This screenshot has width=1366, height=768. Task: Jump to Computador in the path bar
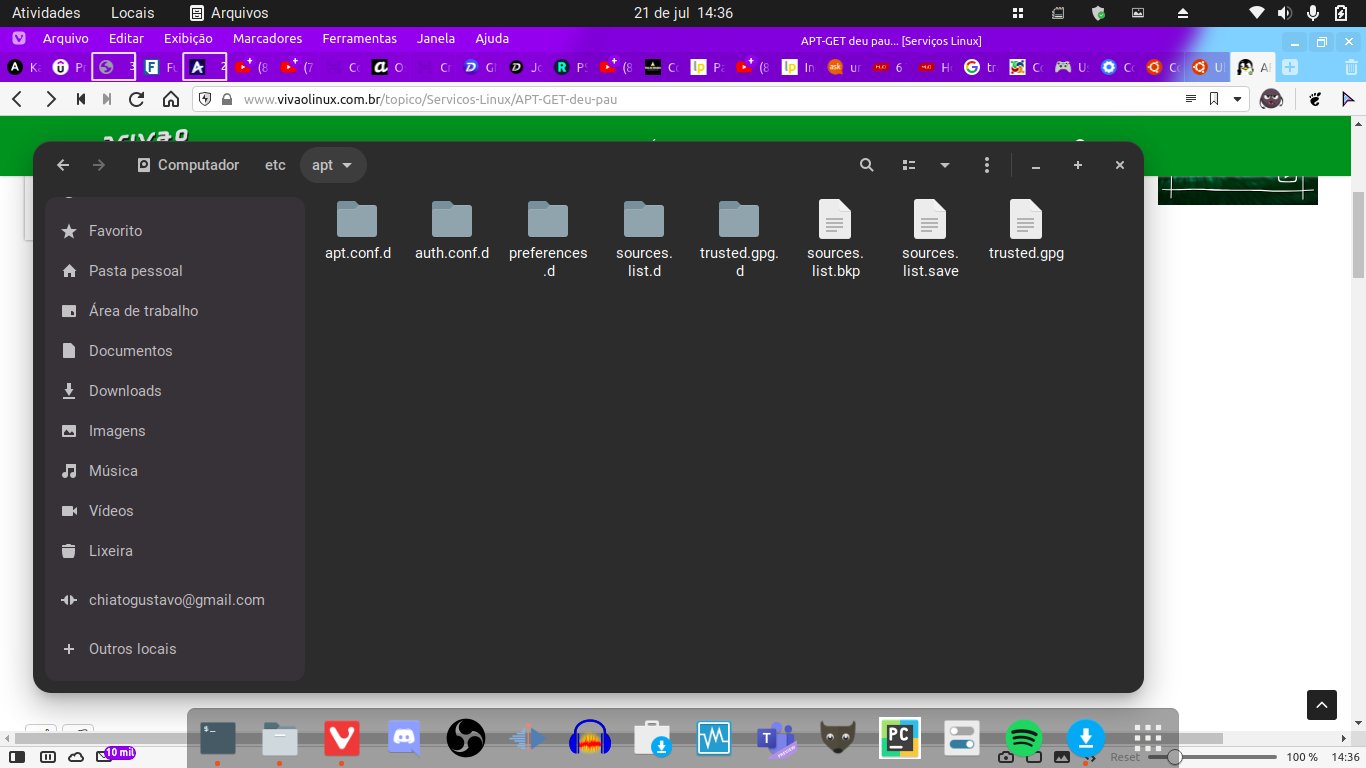click(x=188, y=165)
